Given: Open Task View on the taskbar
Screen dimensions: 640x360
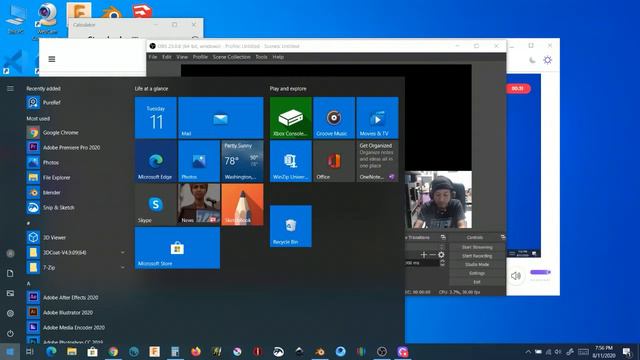Looking at the screenshot, I should coord(30,351).
